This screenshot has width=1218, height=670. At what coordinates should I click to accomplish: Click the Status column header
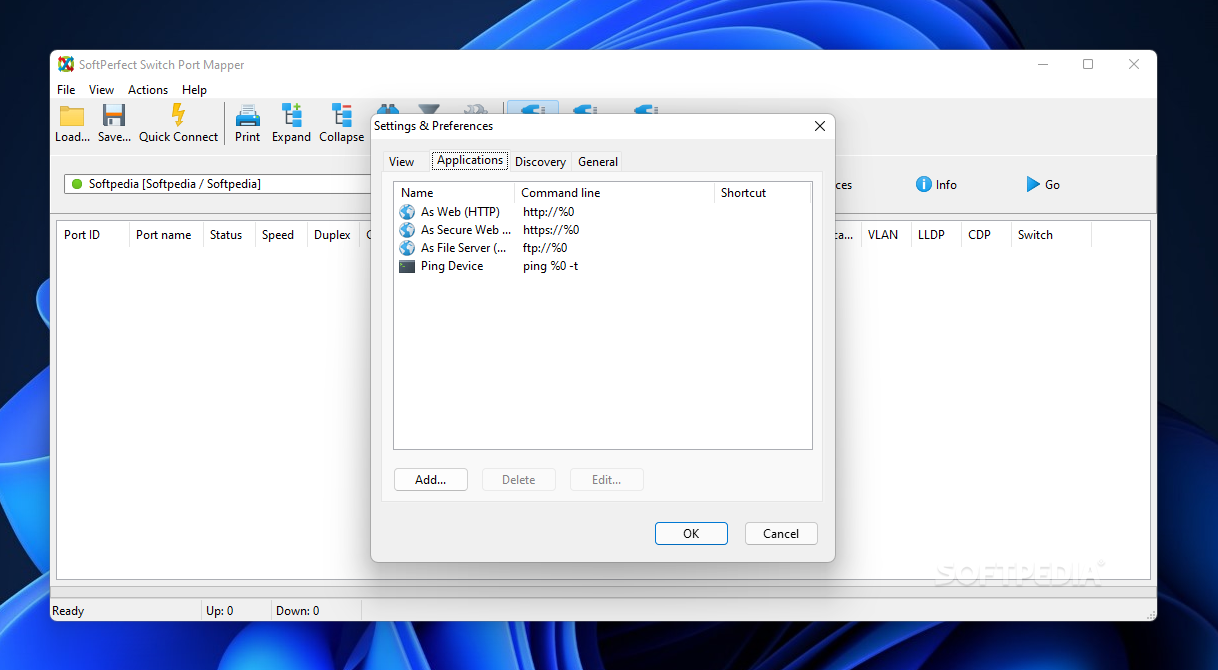229,235
